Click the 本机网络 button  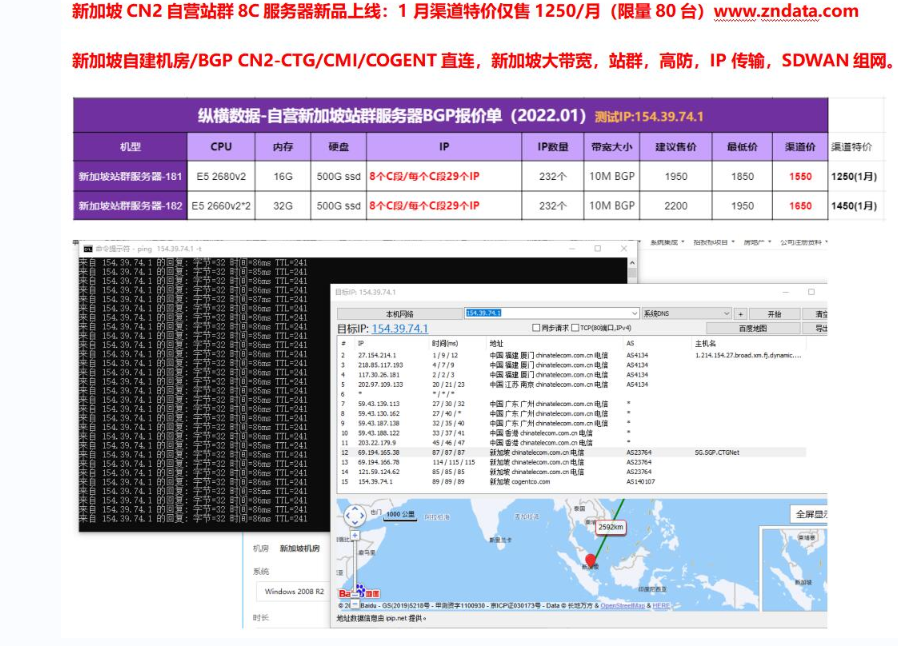[x=400, y=314]
